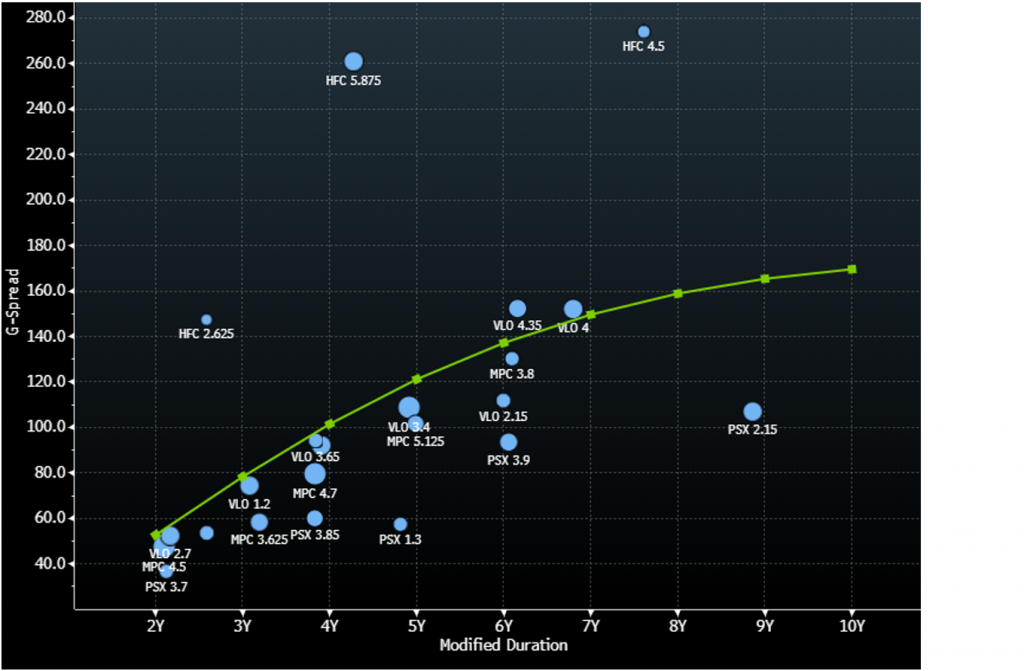
Task: Select the green curve marker at 8Y
Action: coord(678,293)
